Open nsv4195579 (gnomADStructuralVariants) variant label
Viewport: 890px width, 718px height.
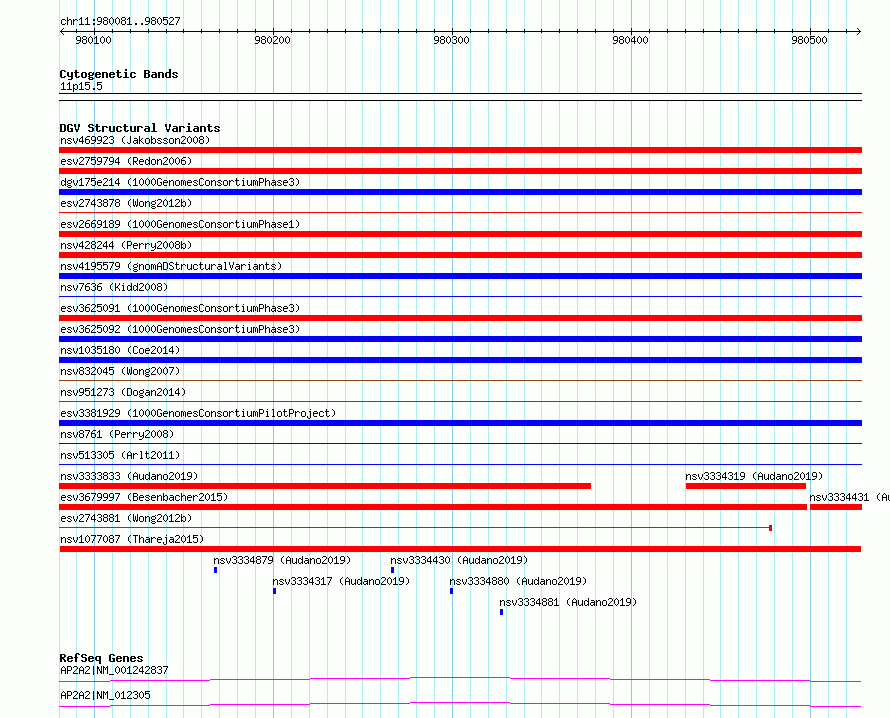[171, 266]
